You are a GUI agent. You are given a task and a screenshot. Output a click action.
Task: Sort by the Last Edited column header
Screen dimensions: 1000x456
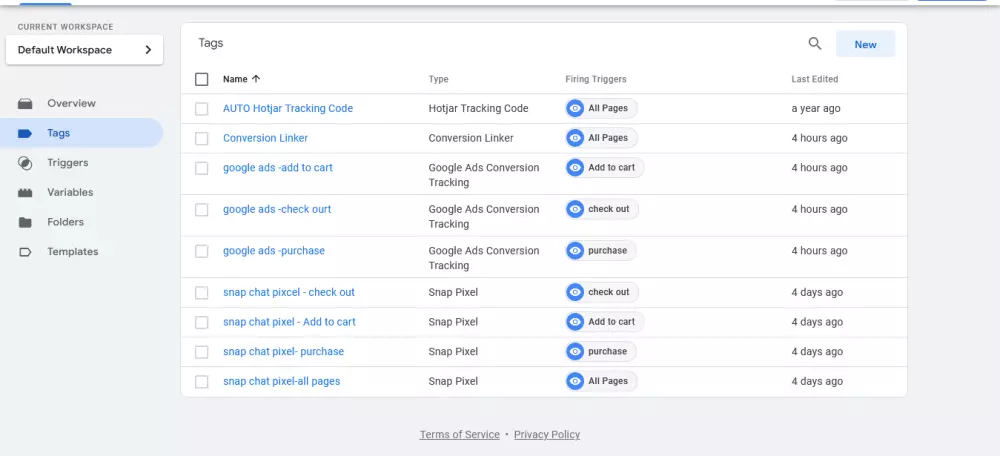tap(814, 79)
